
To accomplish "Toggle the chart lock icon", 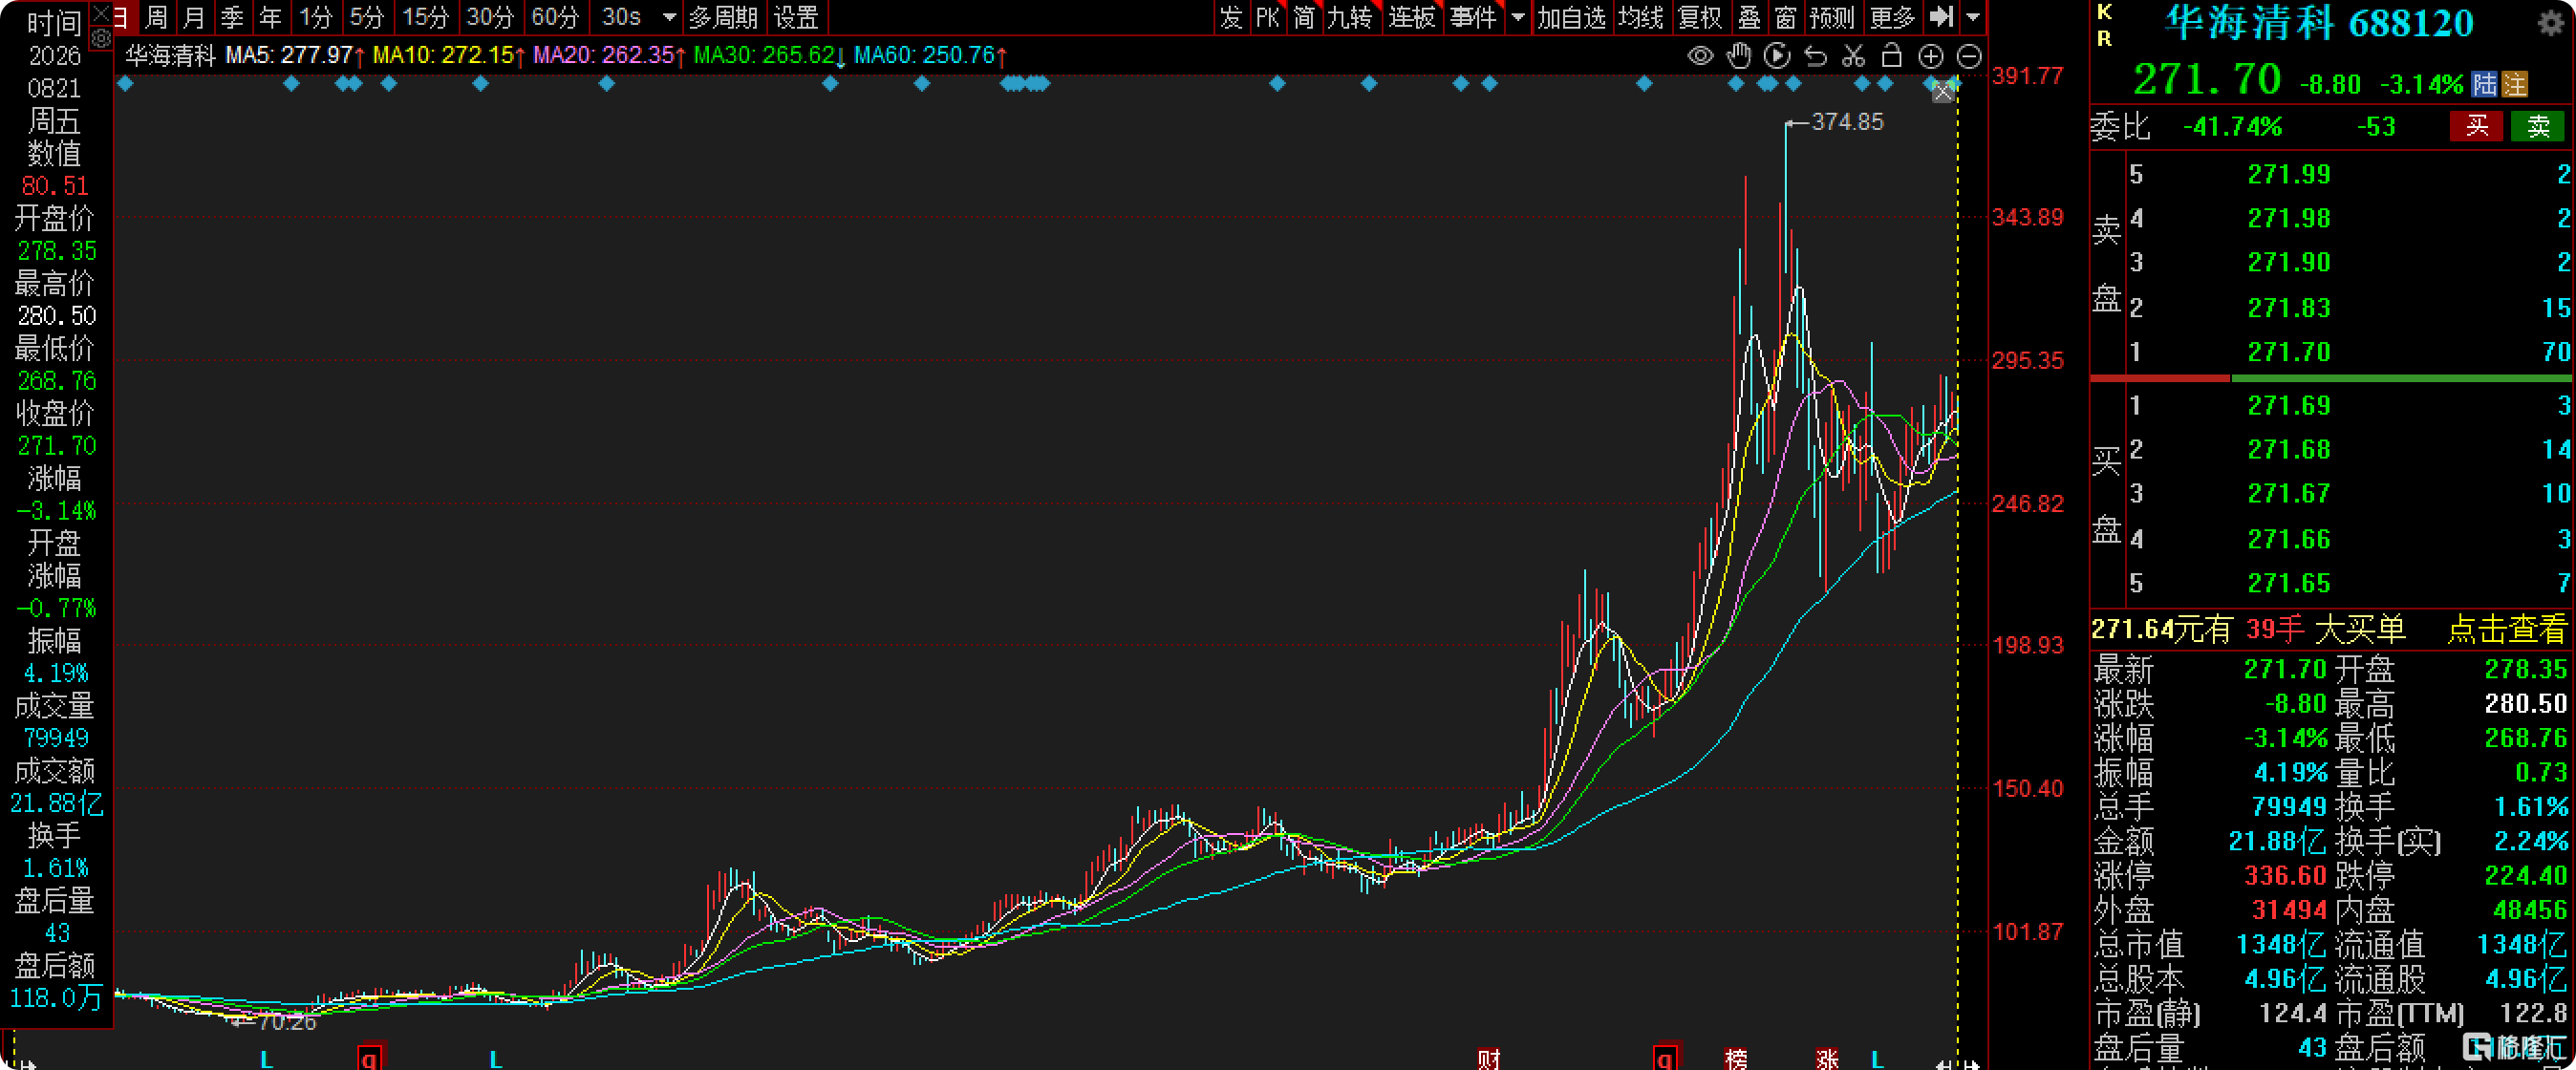I will (x=1891, y=55).
